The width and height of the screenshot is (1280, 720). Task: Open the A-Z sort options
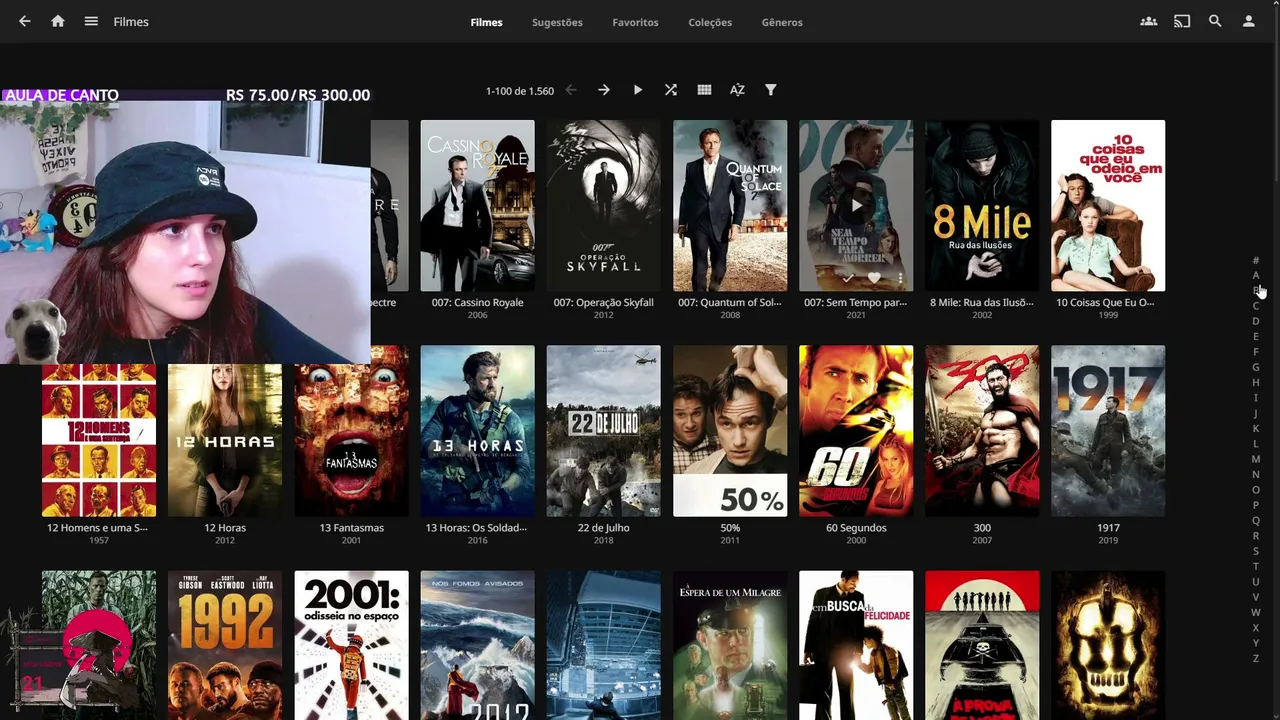[x=737, y=90]
